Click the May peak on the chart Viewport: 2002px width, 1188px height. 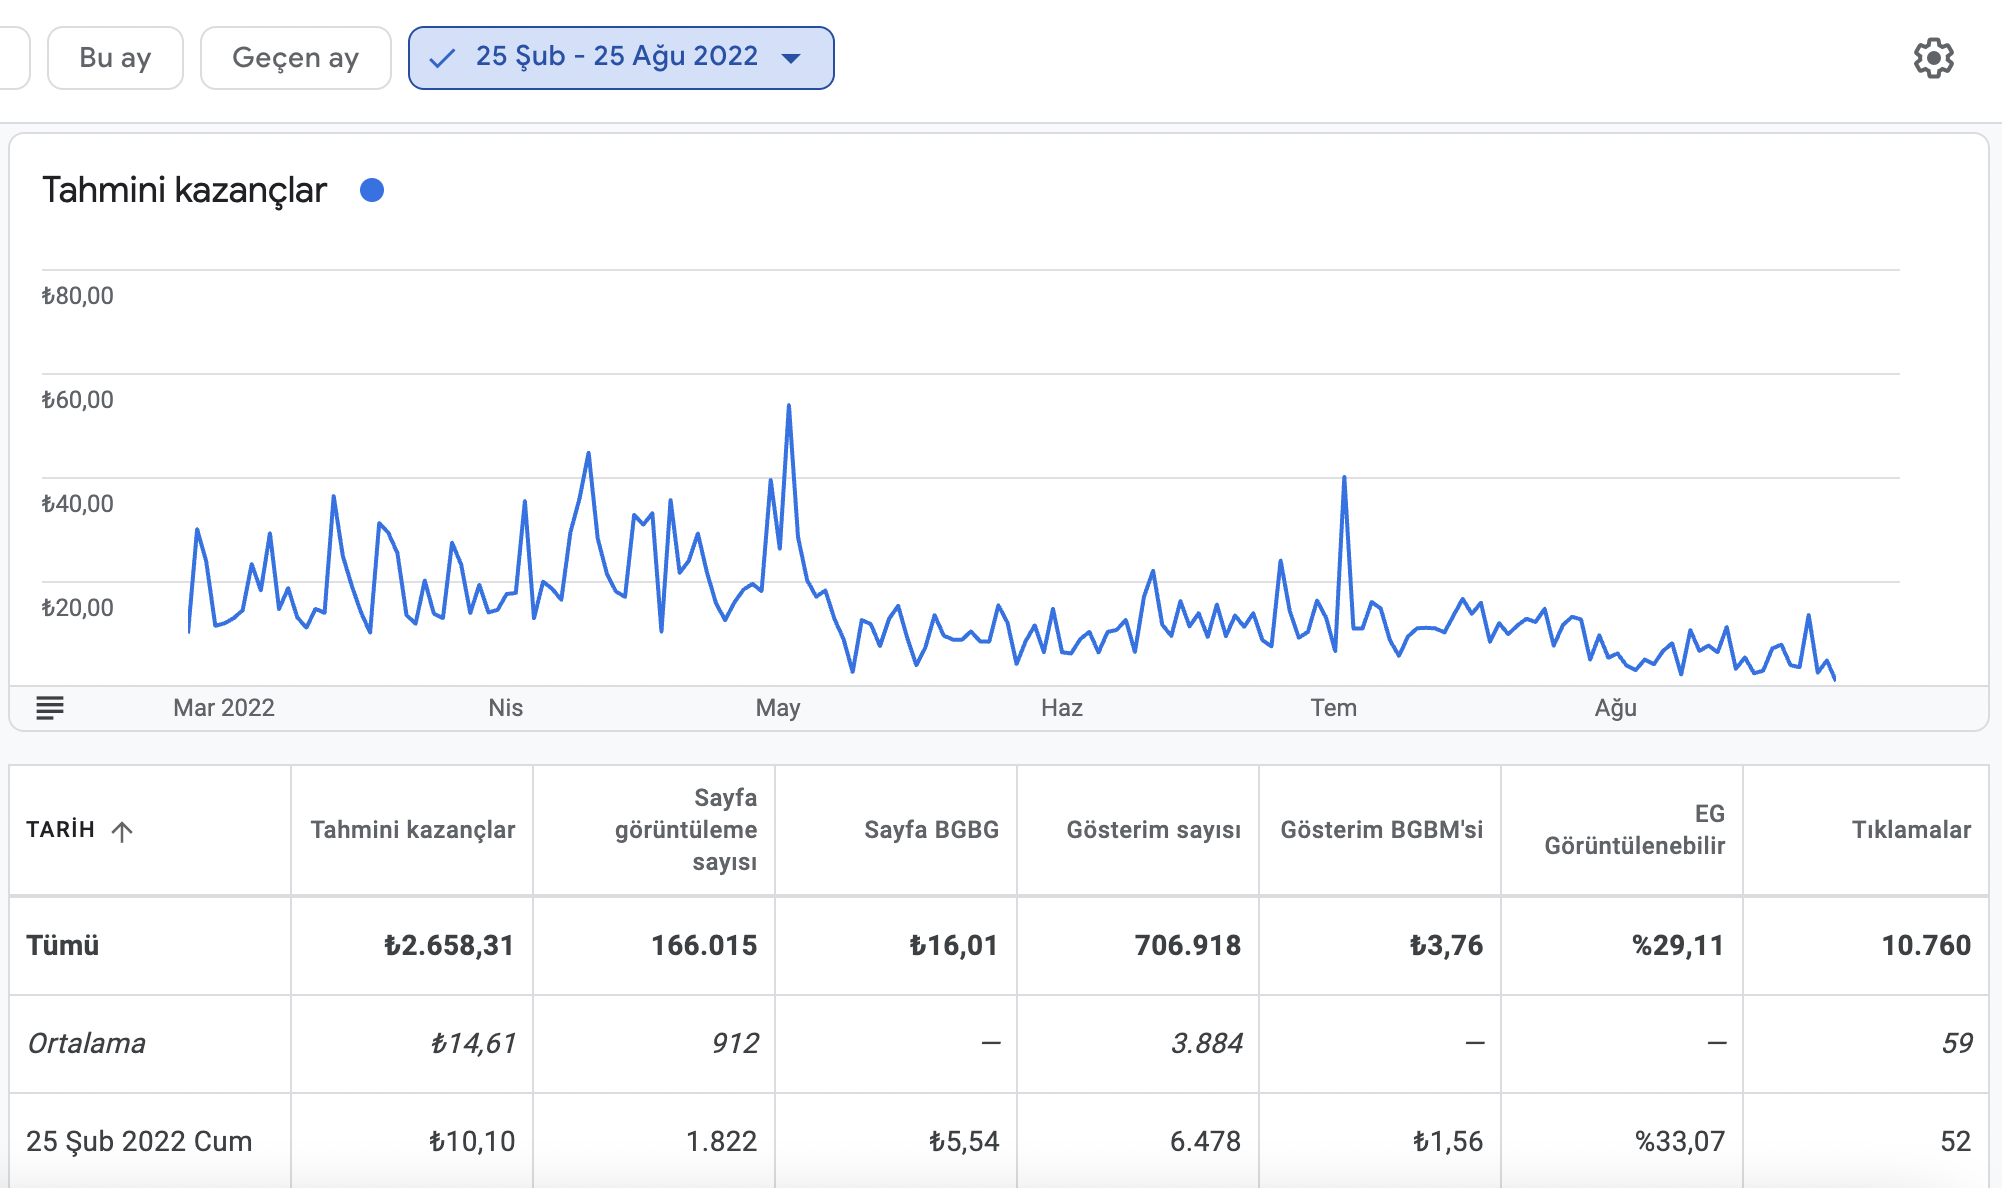pos(789,406)
